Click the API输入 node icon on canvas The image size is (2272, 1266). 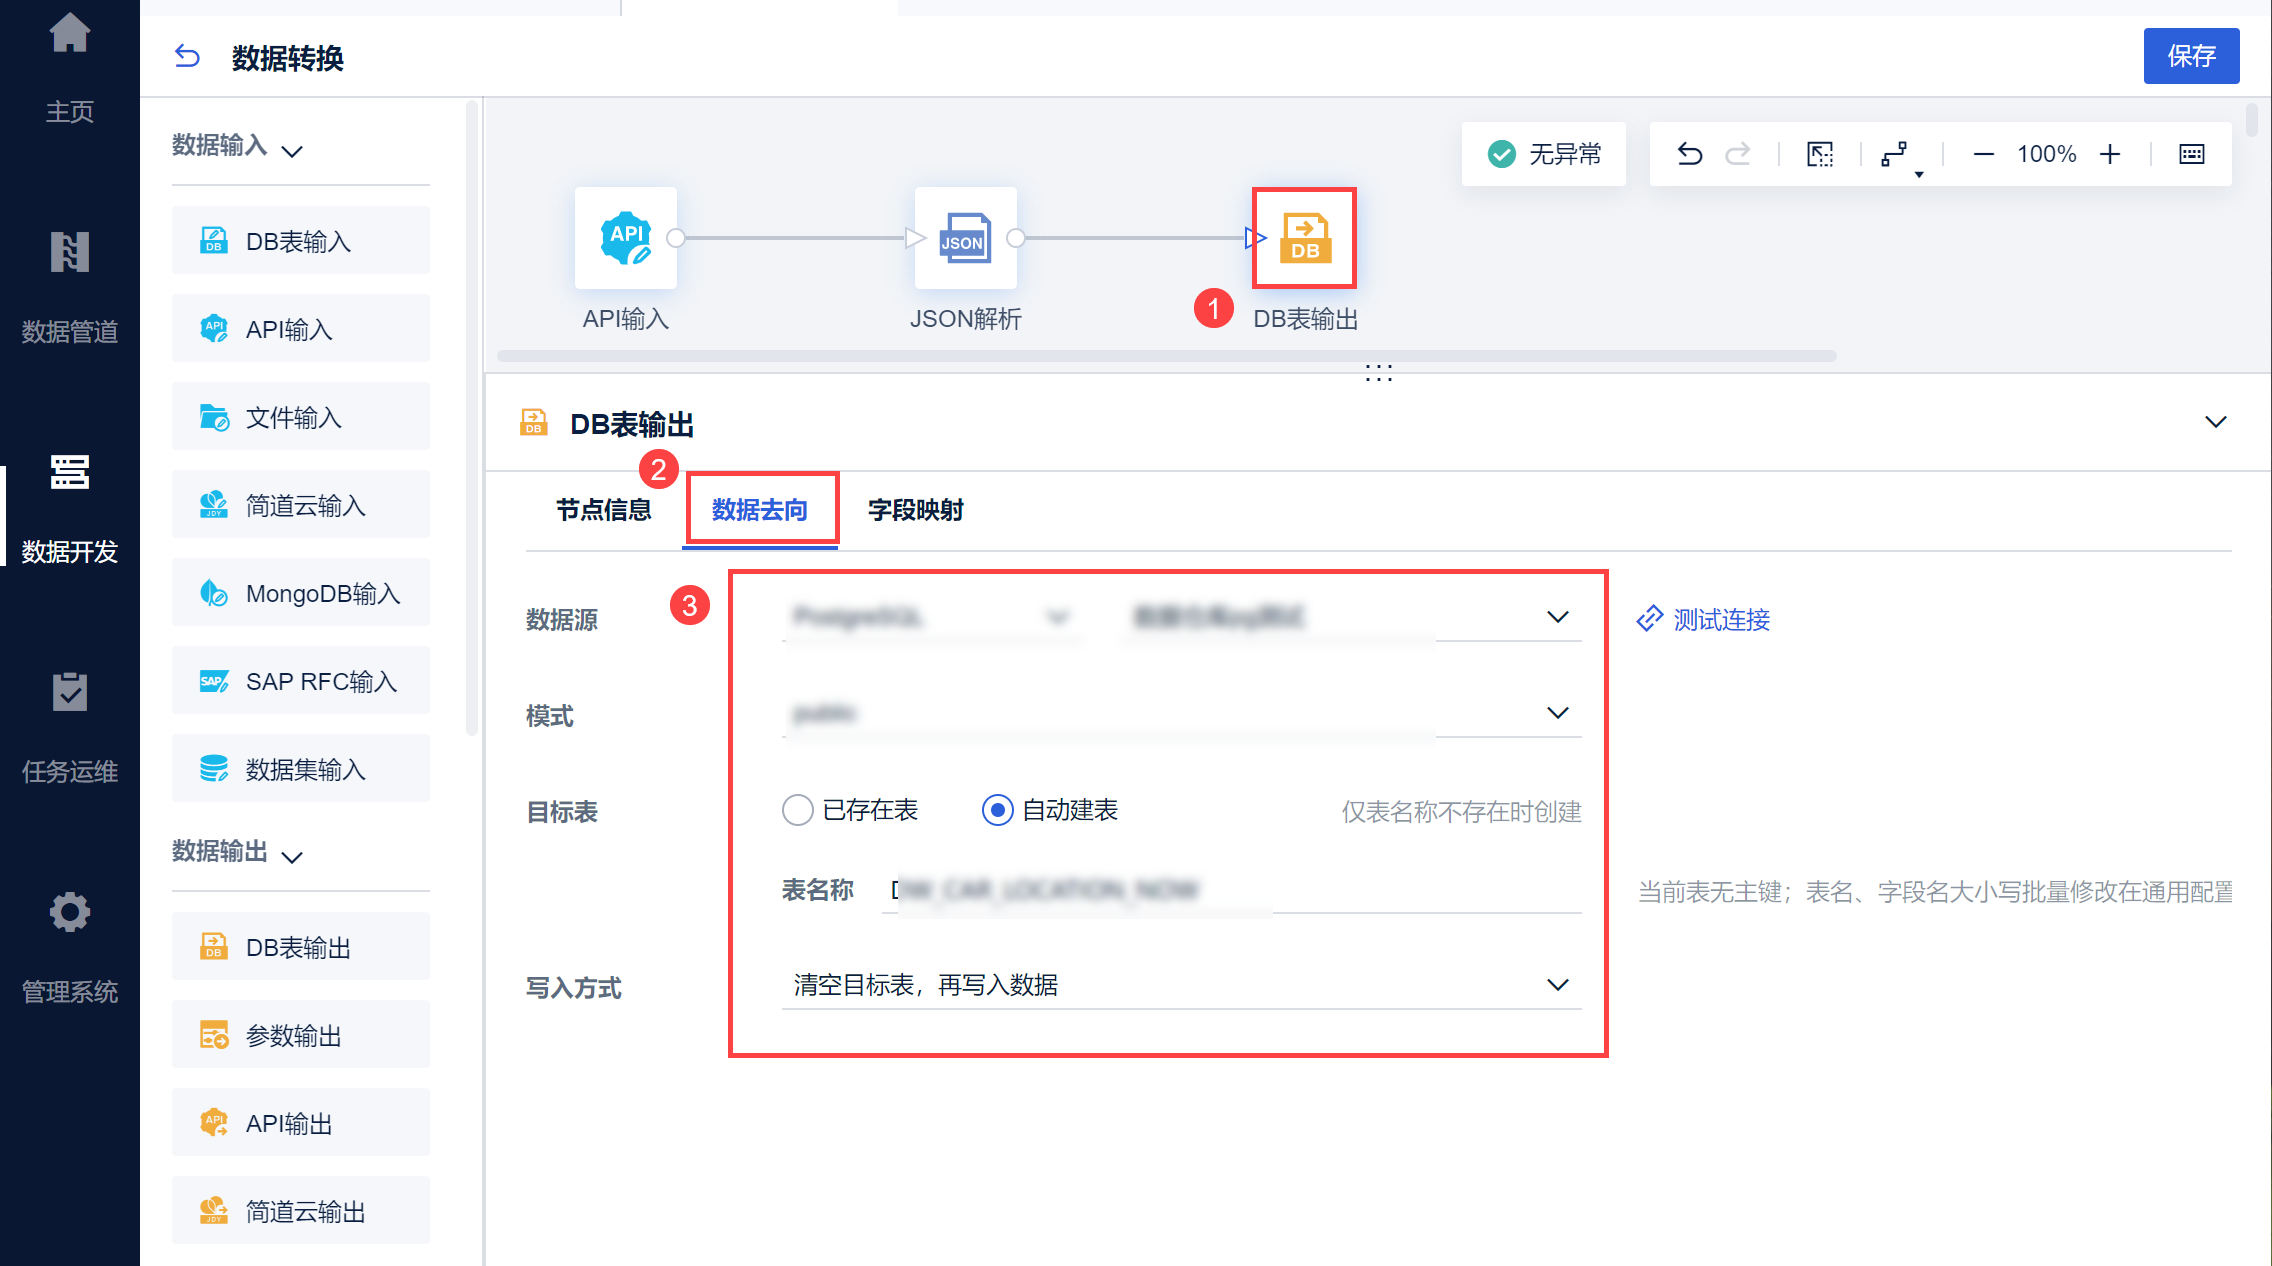pyautogui.click(x=626, y=238)
